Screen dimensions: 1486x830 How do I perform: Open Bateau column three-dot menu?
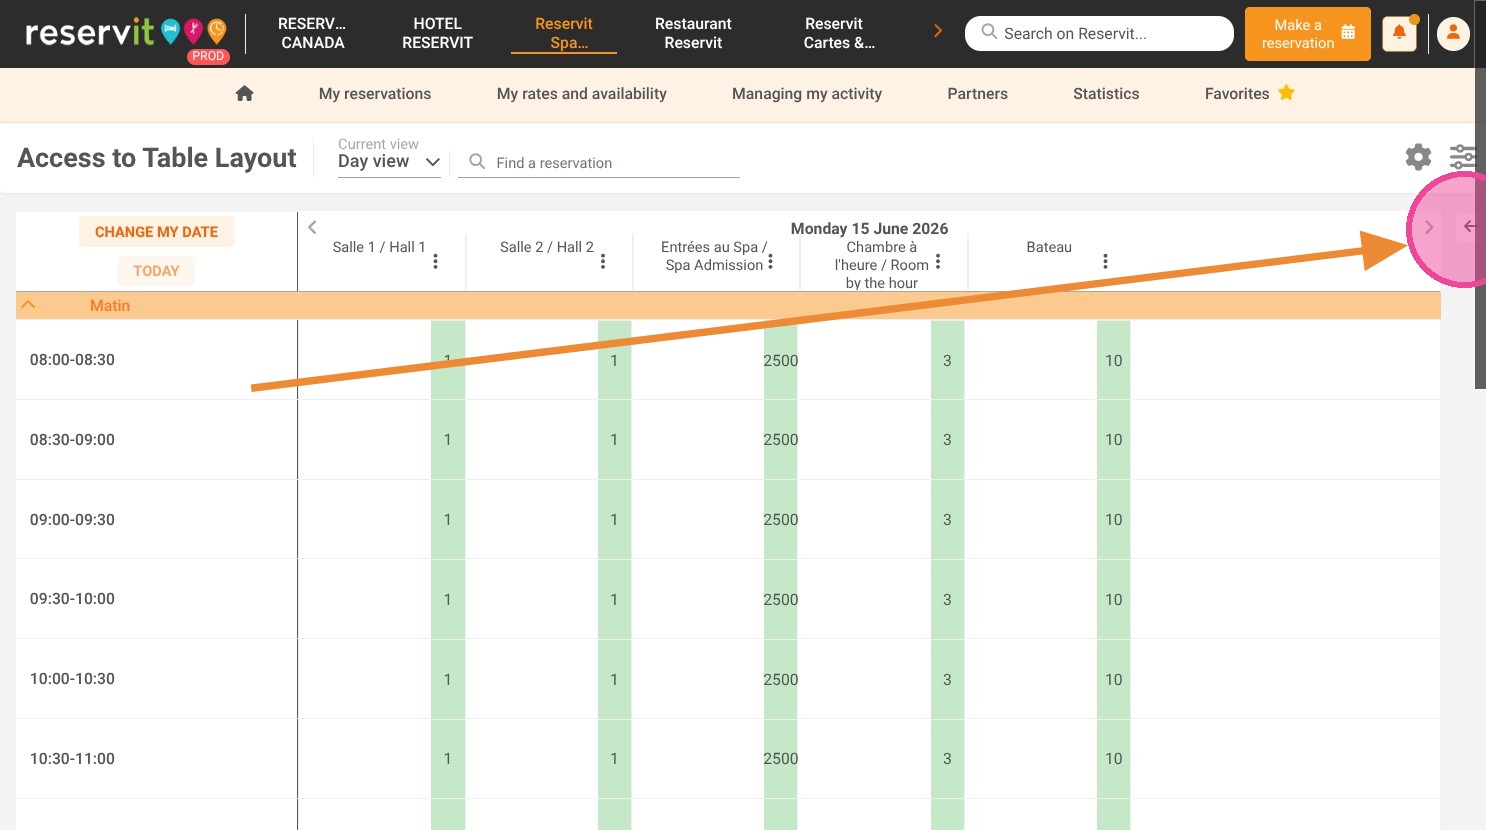point(1105,261)
